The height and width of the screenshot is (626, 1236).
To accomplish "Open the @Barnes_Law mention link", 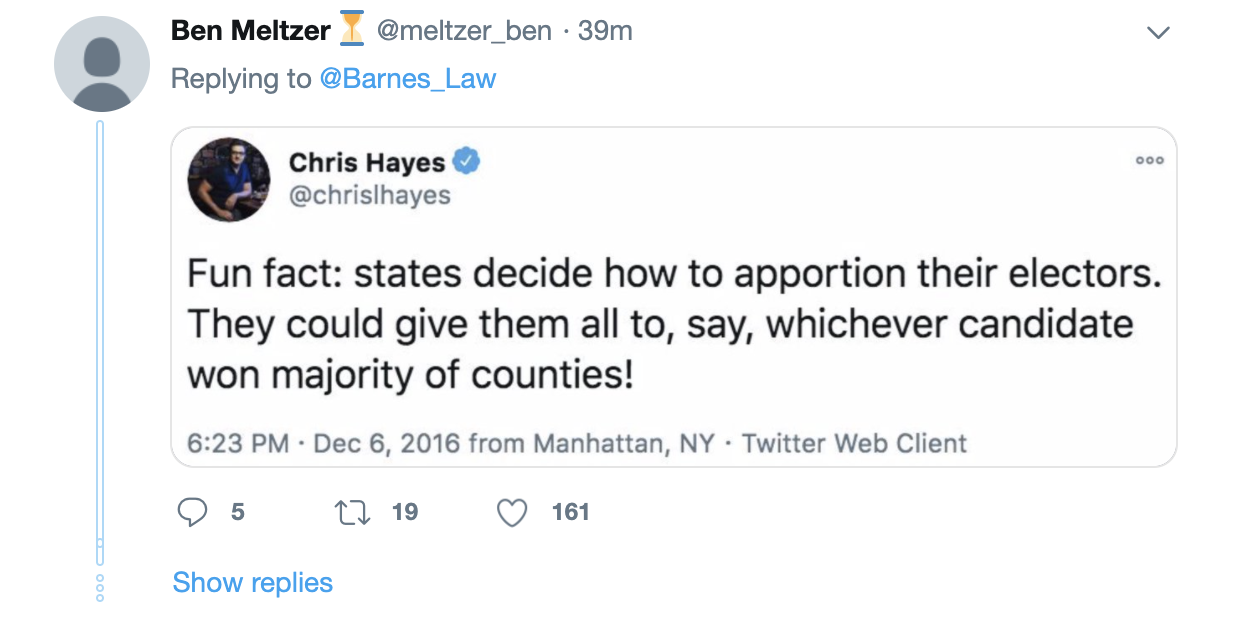I will click(408, 79).
